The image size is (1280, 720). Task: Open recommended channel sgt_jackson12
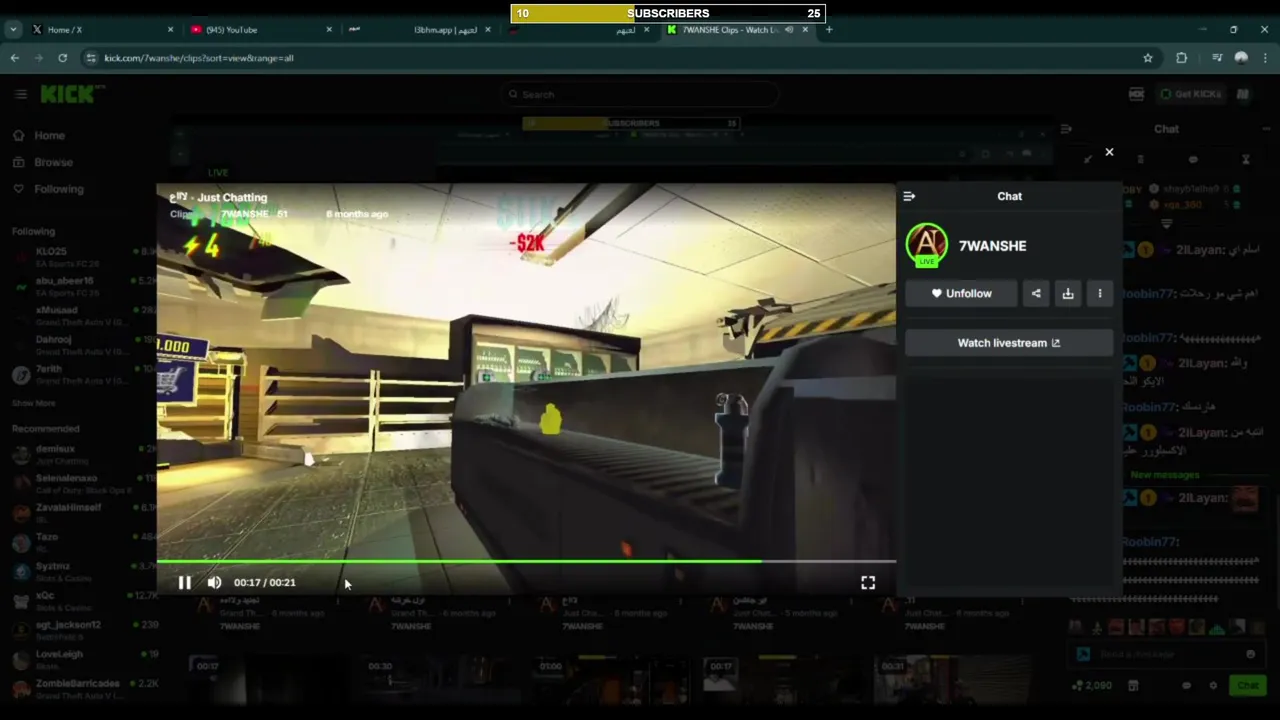[x=82, y=629]
